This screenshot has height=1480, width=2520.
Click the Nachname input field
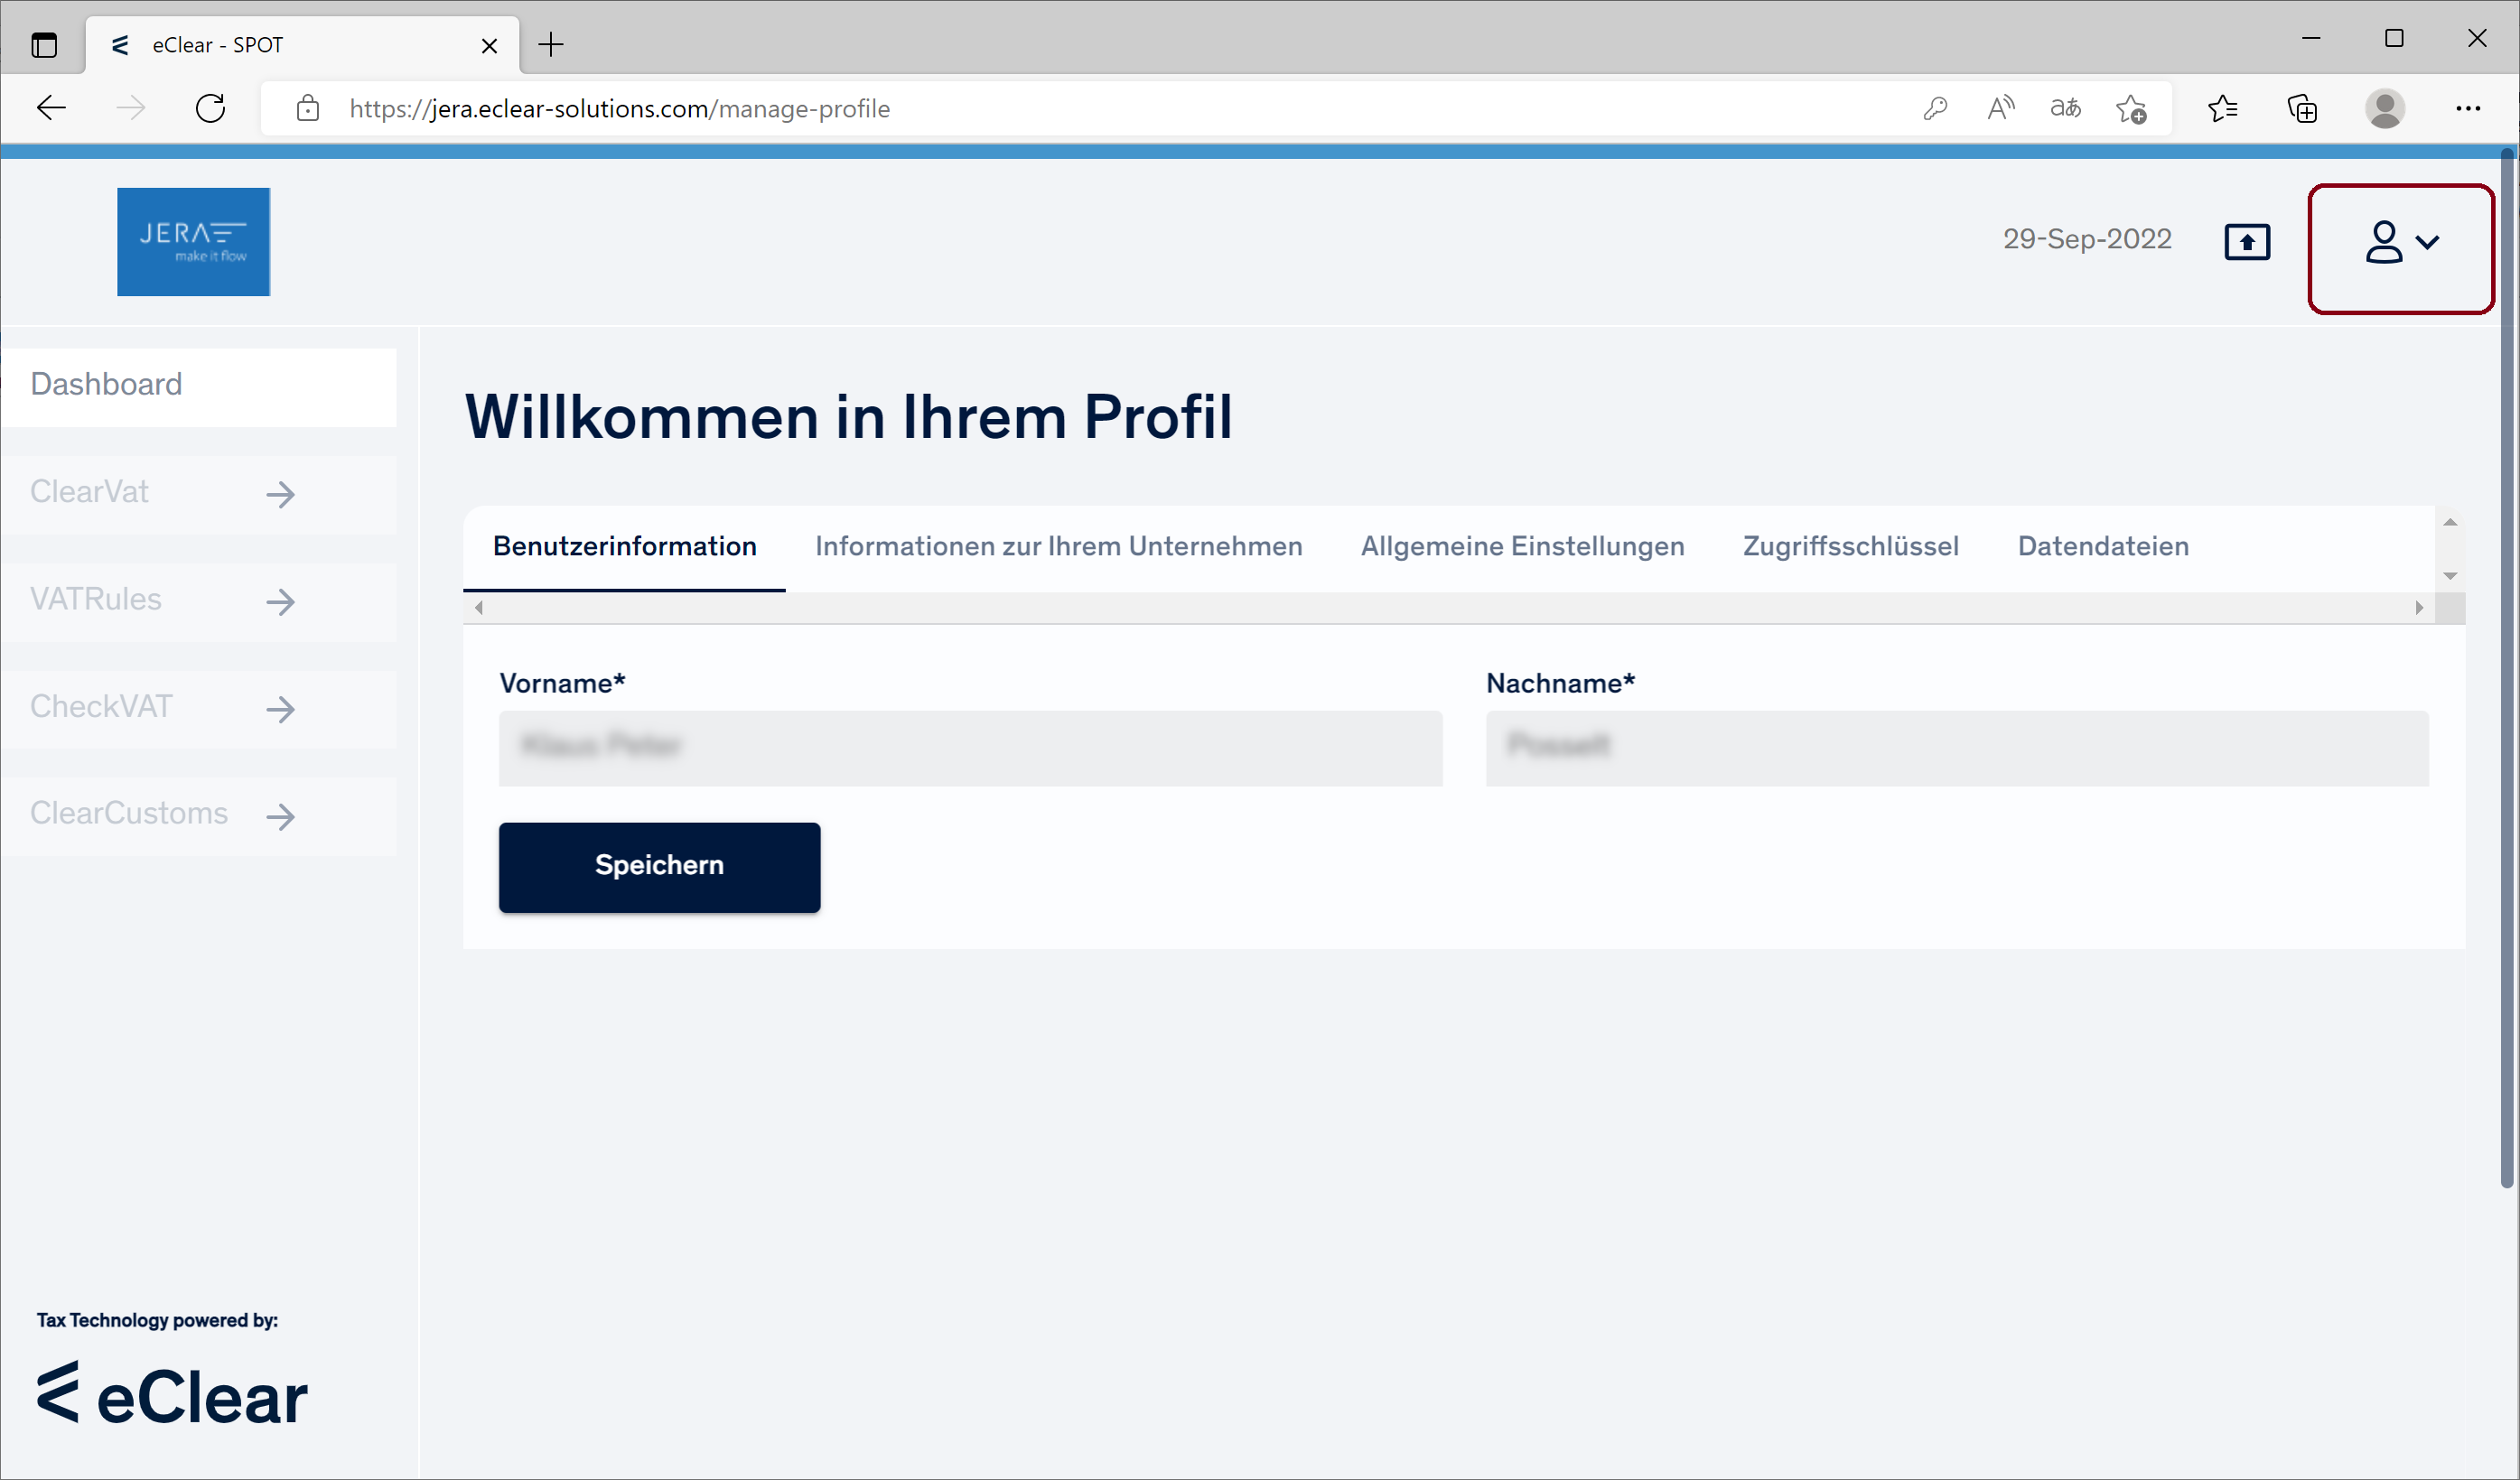1956,748
